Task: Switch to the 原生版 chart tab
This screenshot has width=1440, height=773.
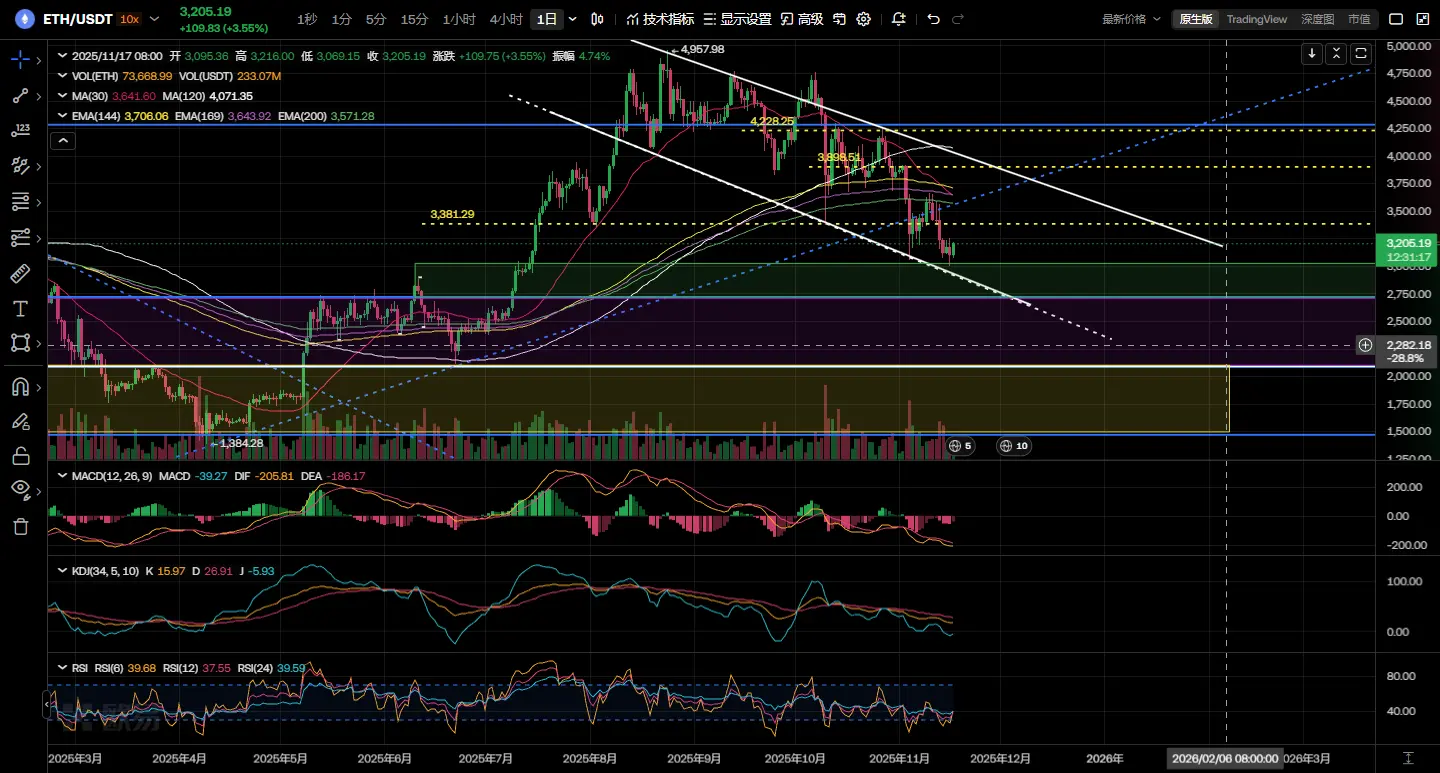Action: (1196, 19)
